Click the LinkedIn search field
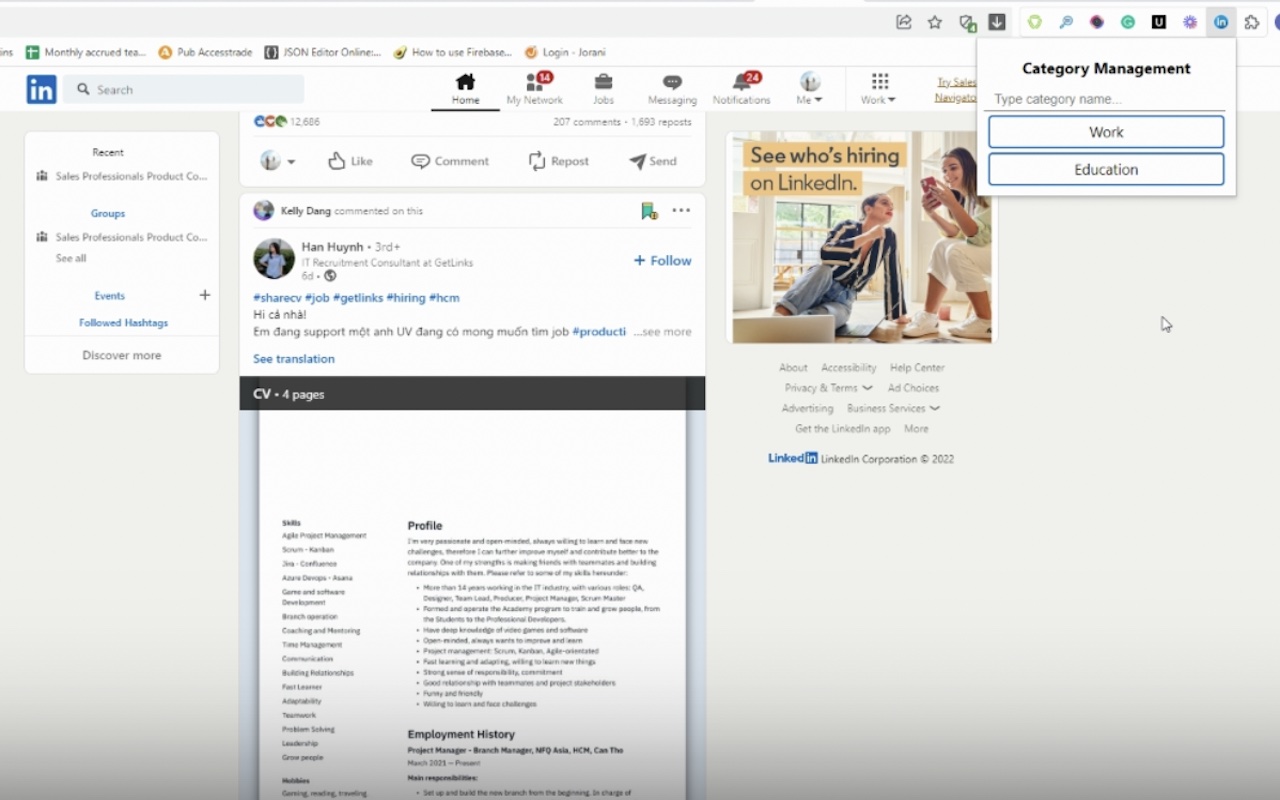This screenshot has width=1280, height=800. tap(183, 89)
